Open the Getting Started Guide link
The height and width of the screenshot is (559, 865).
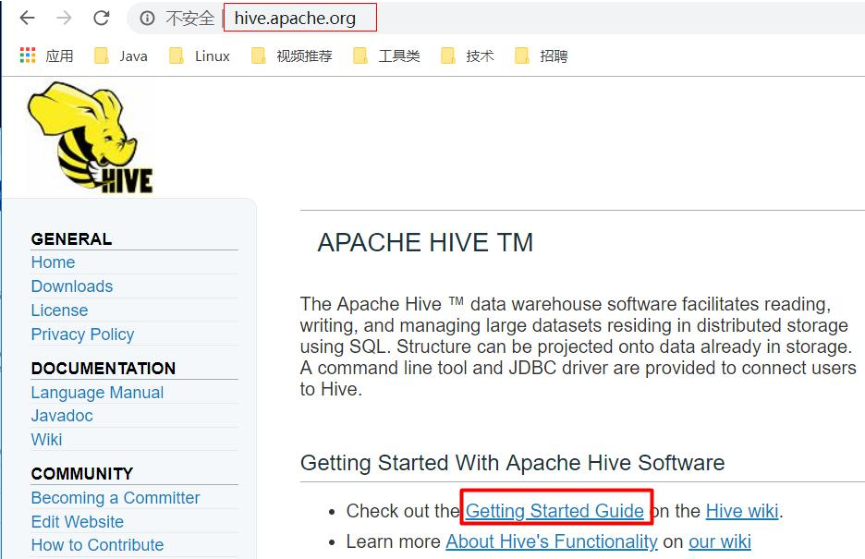(x=554, y=511)
